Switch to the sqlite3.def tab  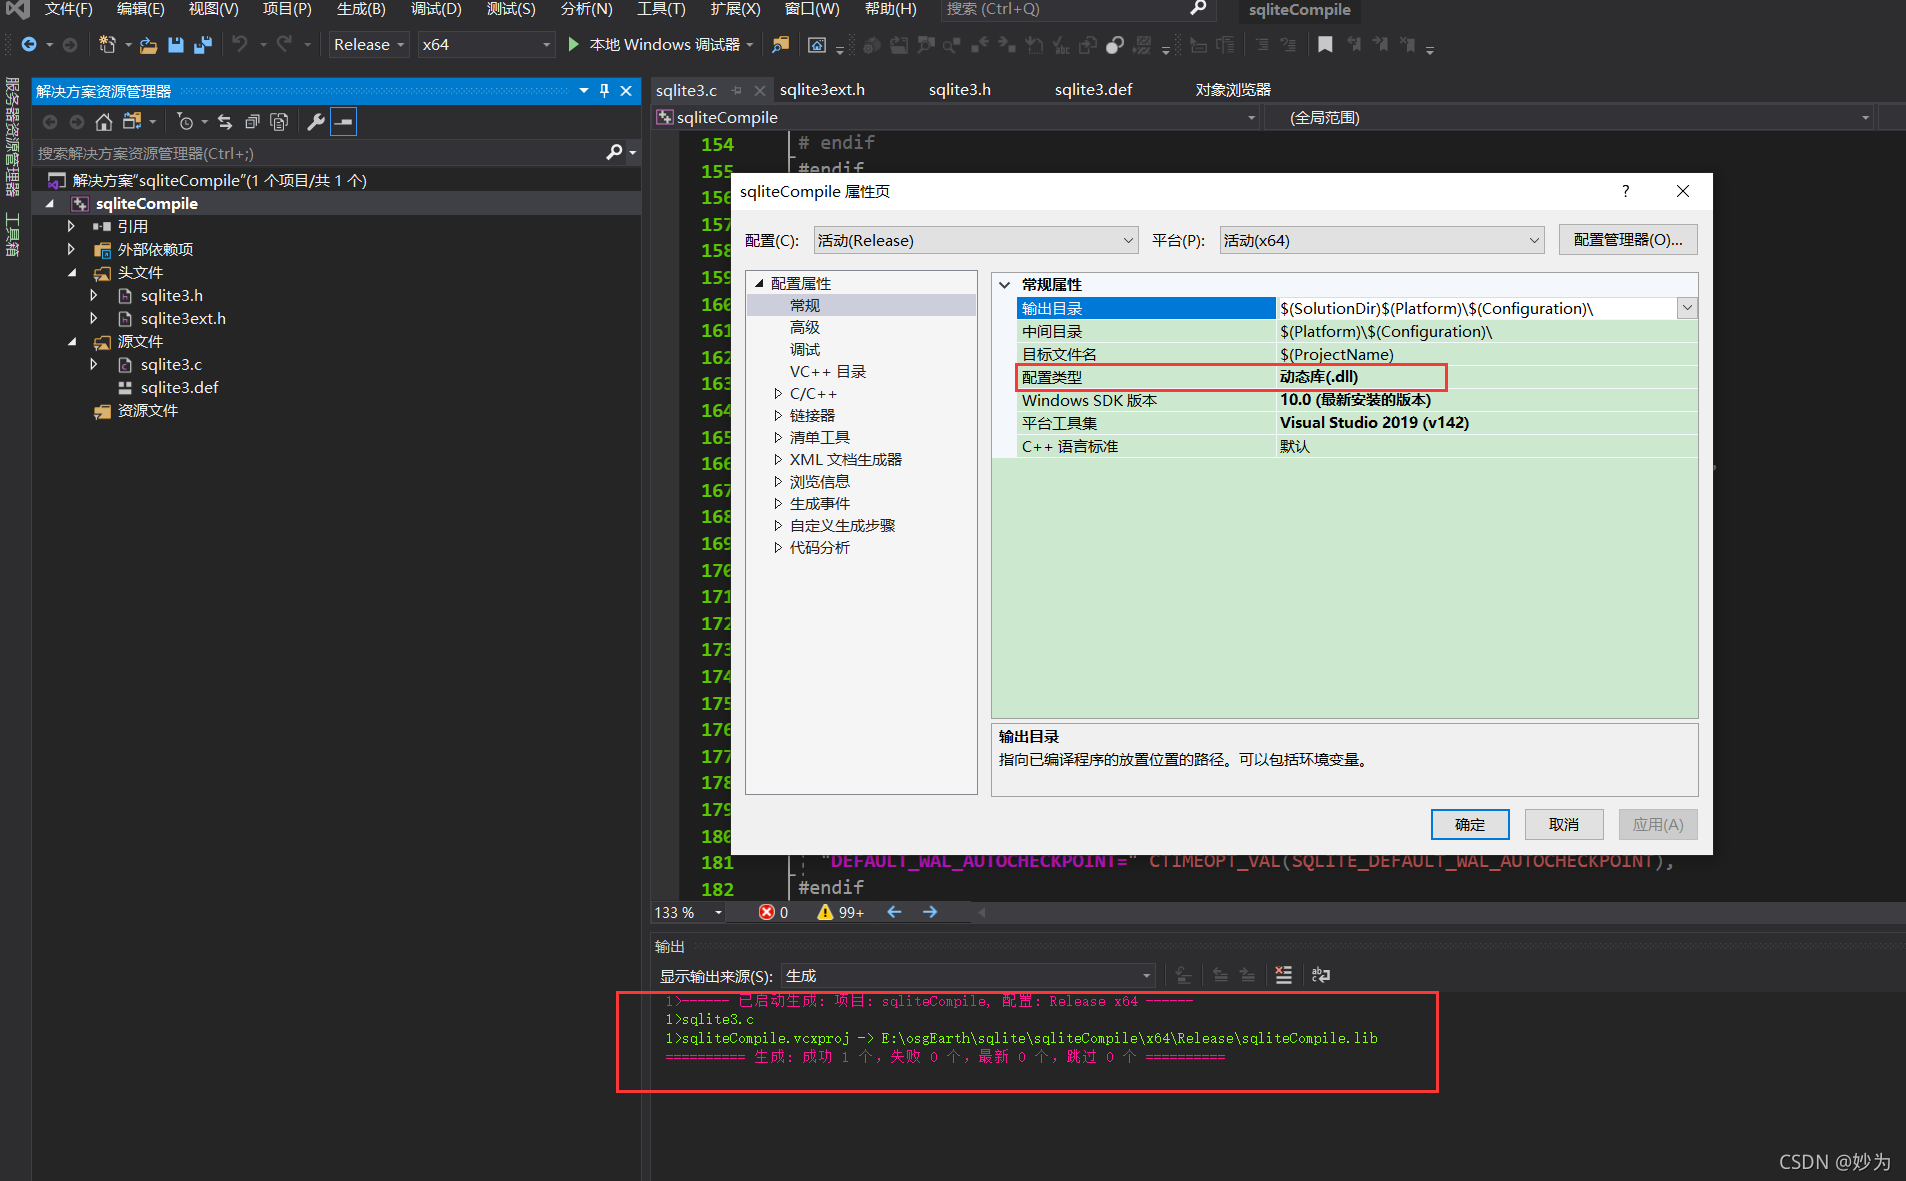tap(1093, 89)
